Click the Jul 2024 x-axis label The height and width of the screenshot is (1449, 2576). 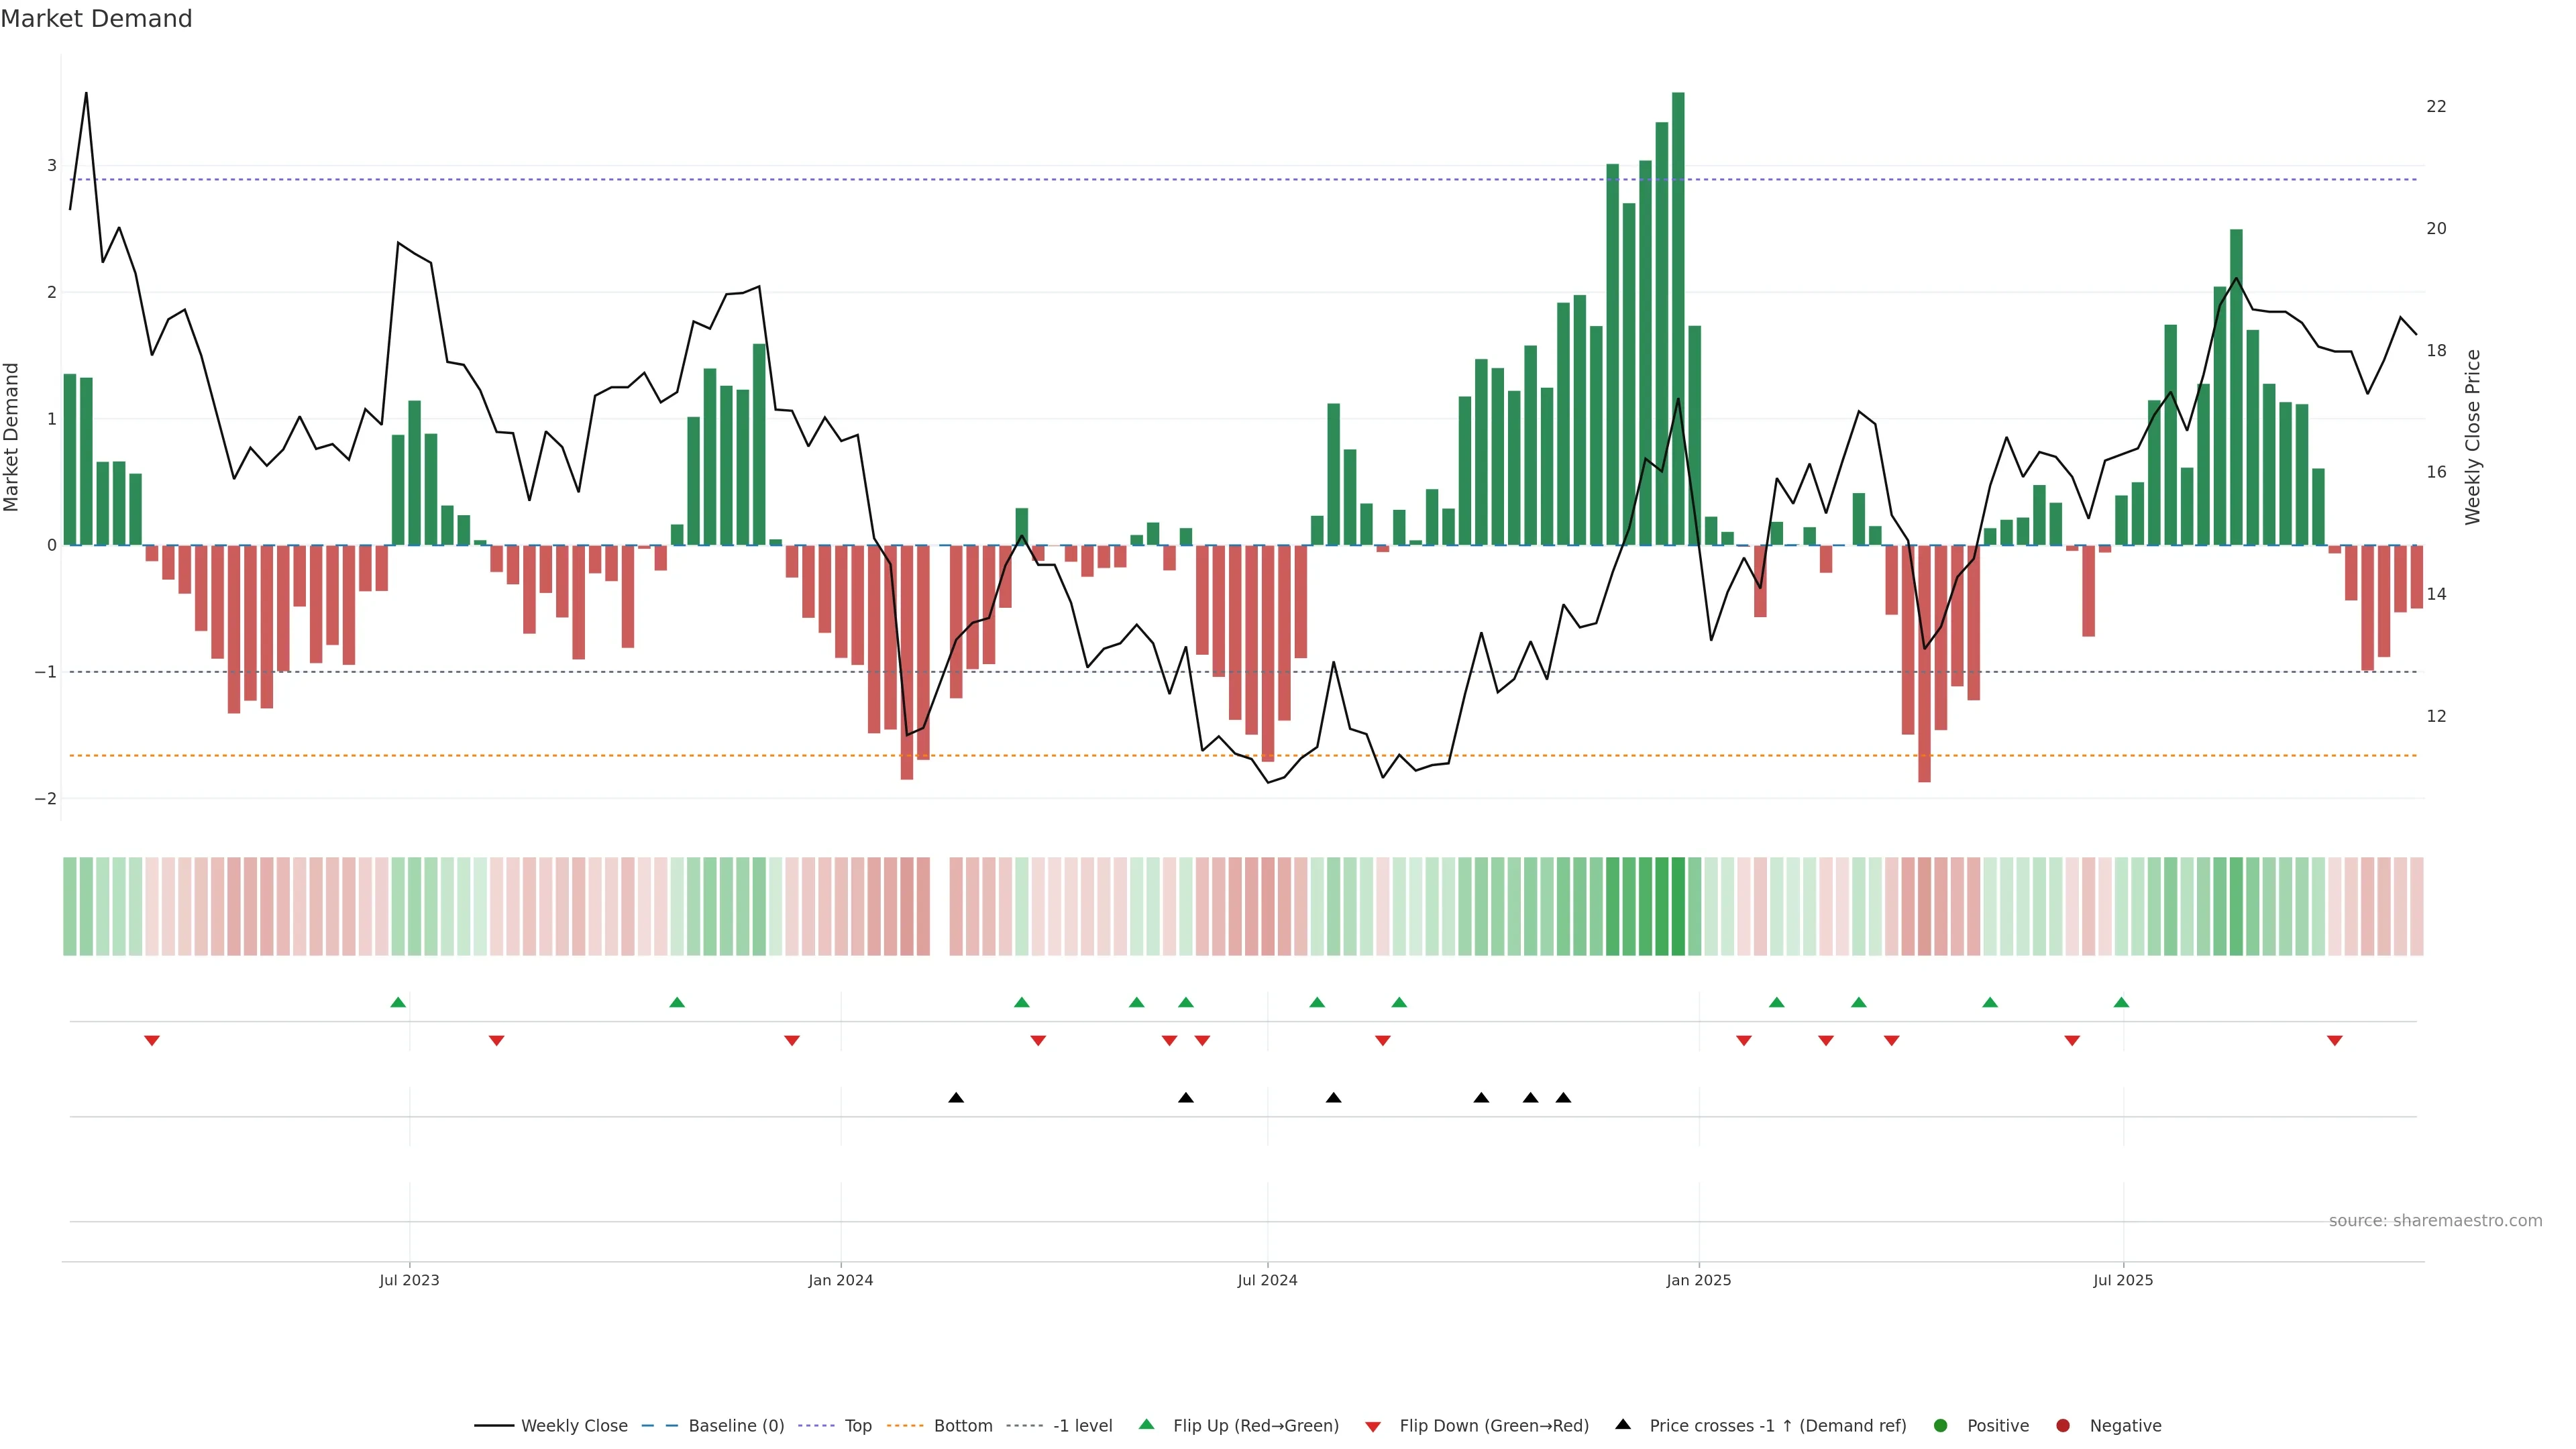point(1267,1280)
